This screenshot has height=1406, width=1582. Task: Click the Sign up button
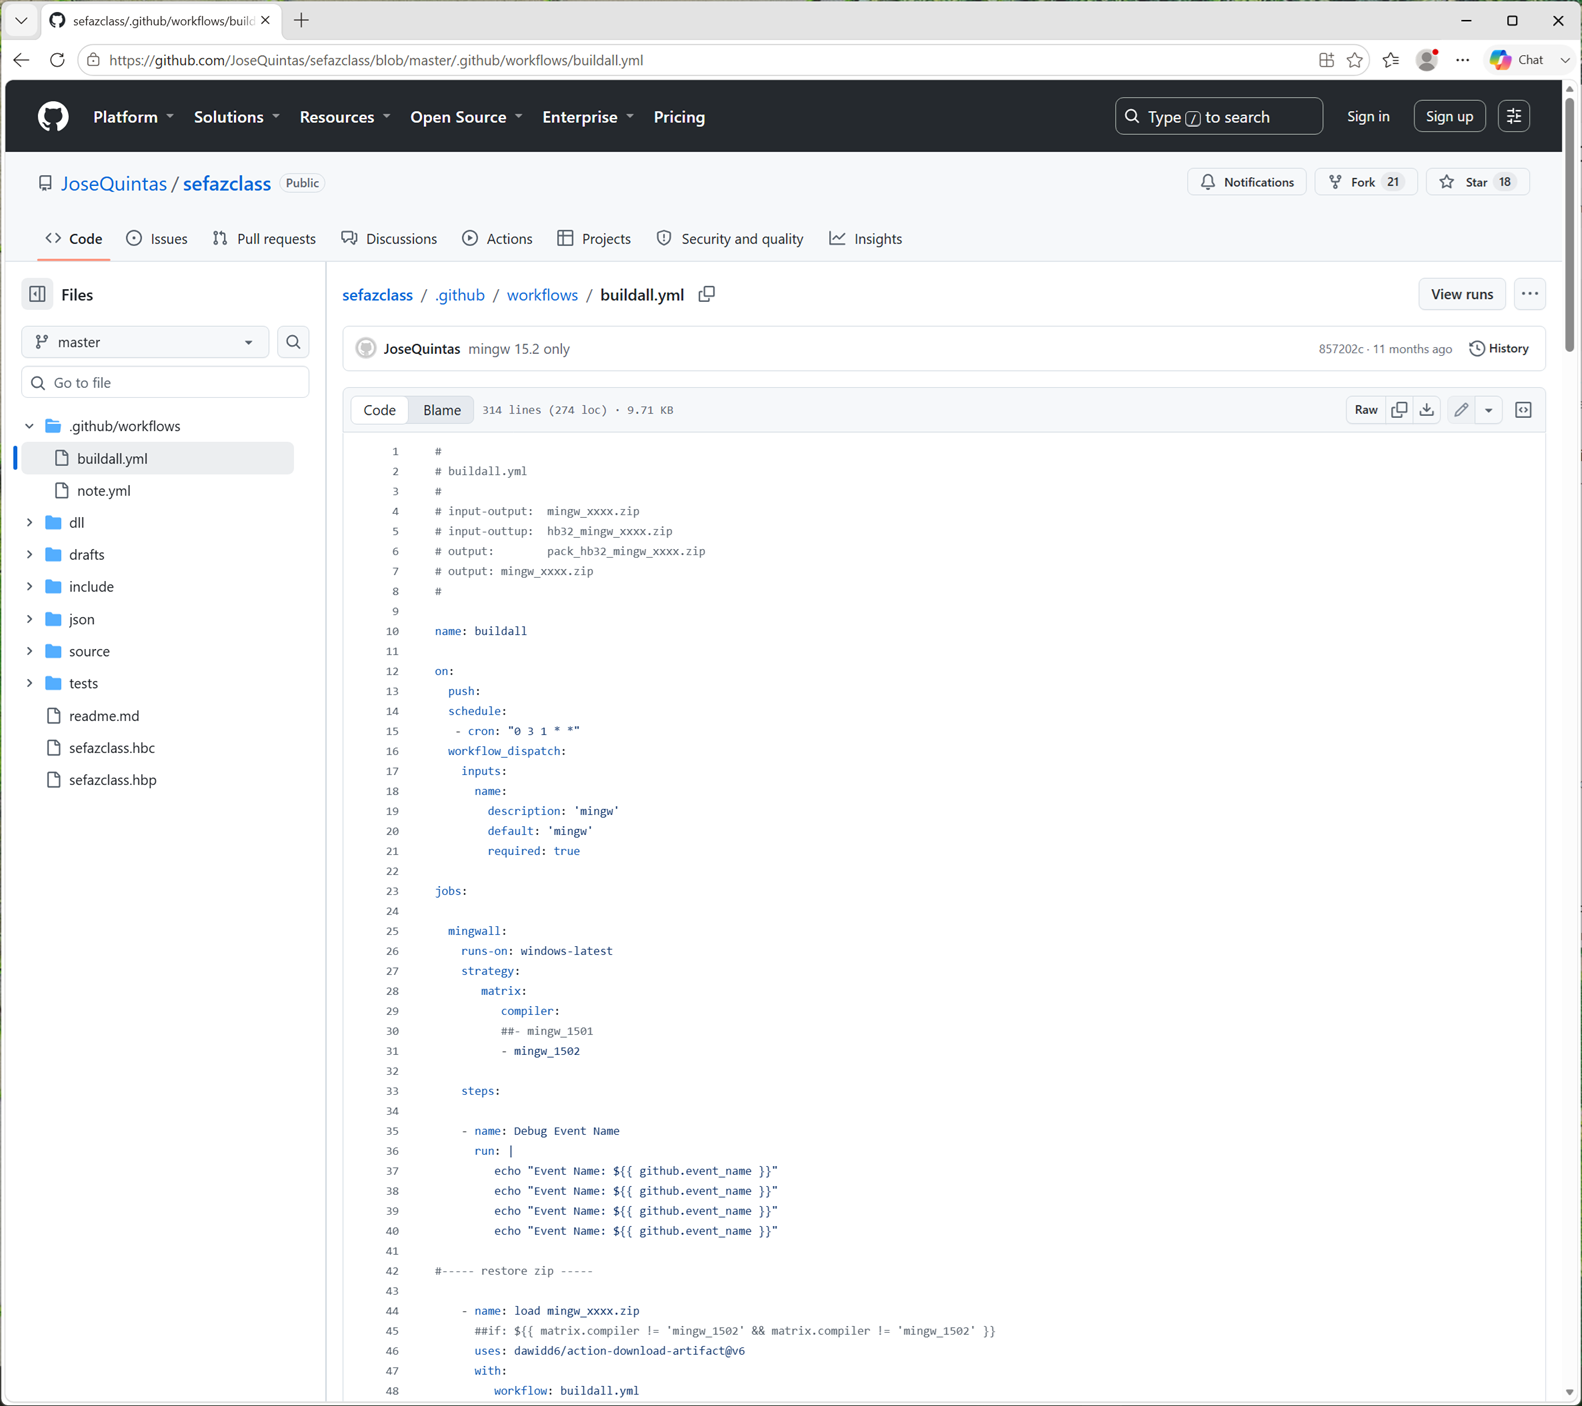tap(1449, 117)
